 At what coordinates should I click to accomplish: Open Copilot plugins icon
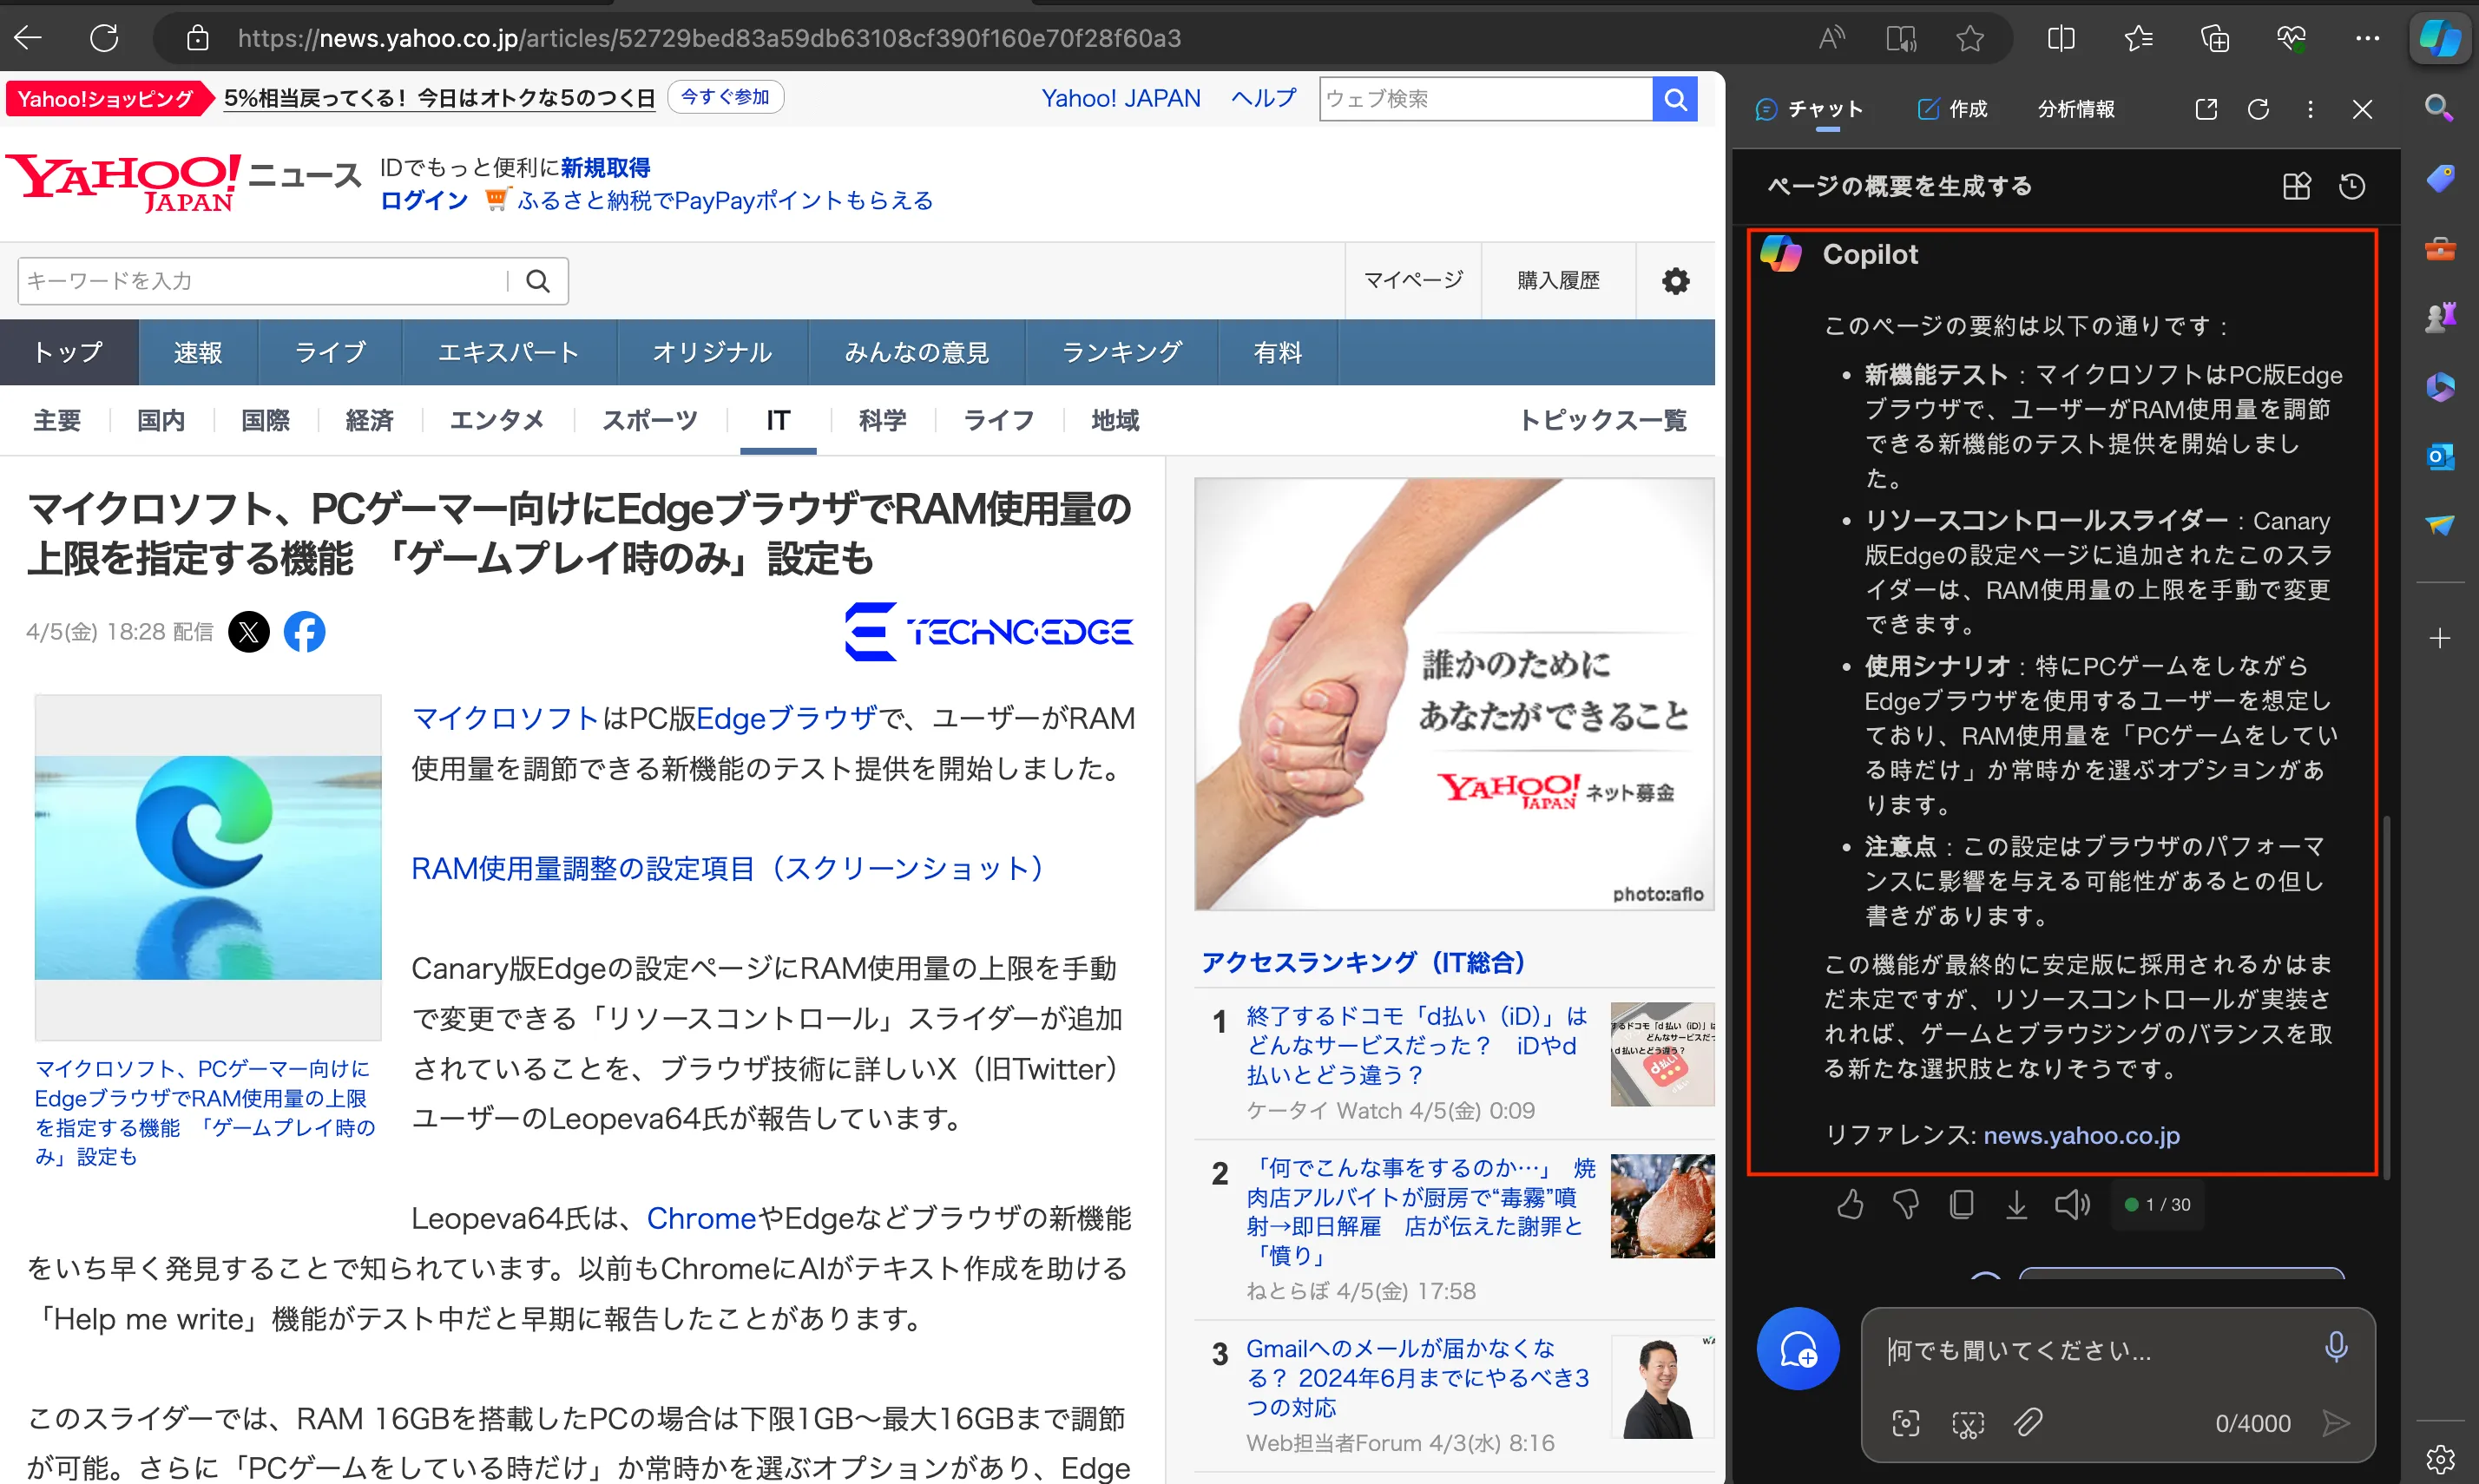2296,186
